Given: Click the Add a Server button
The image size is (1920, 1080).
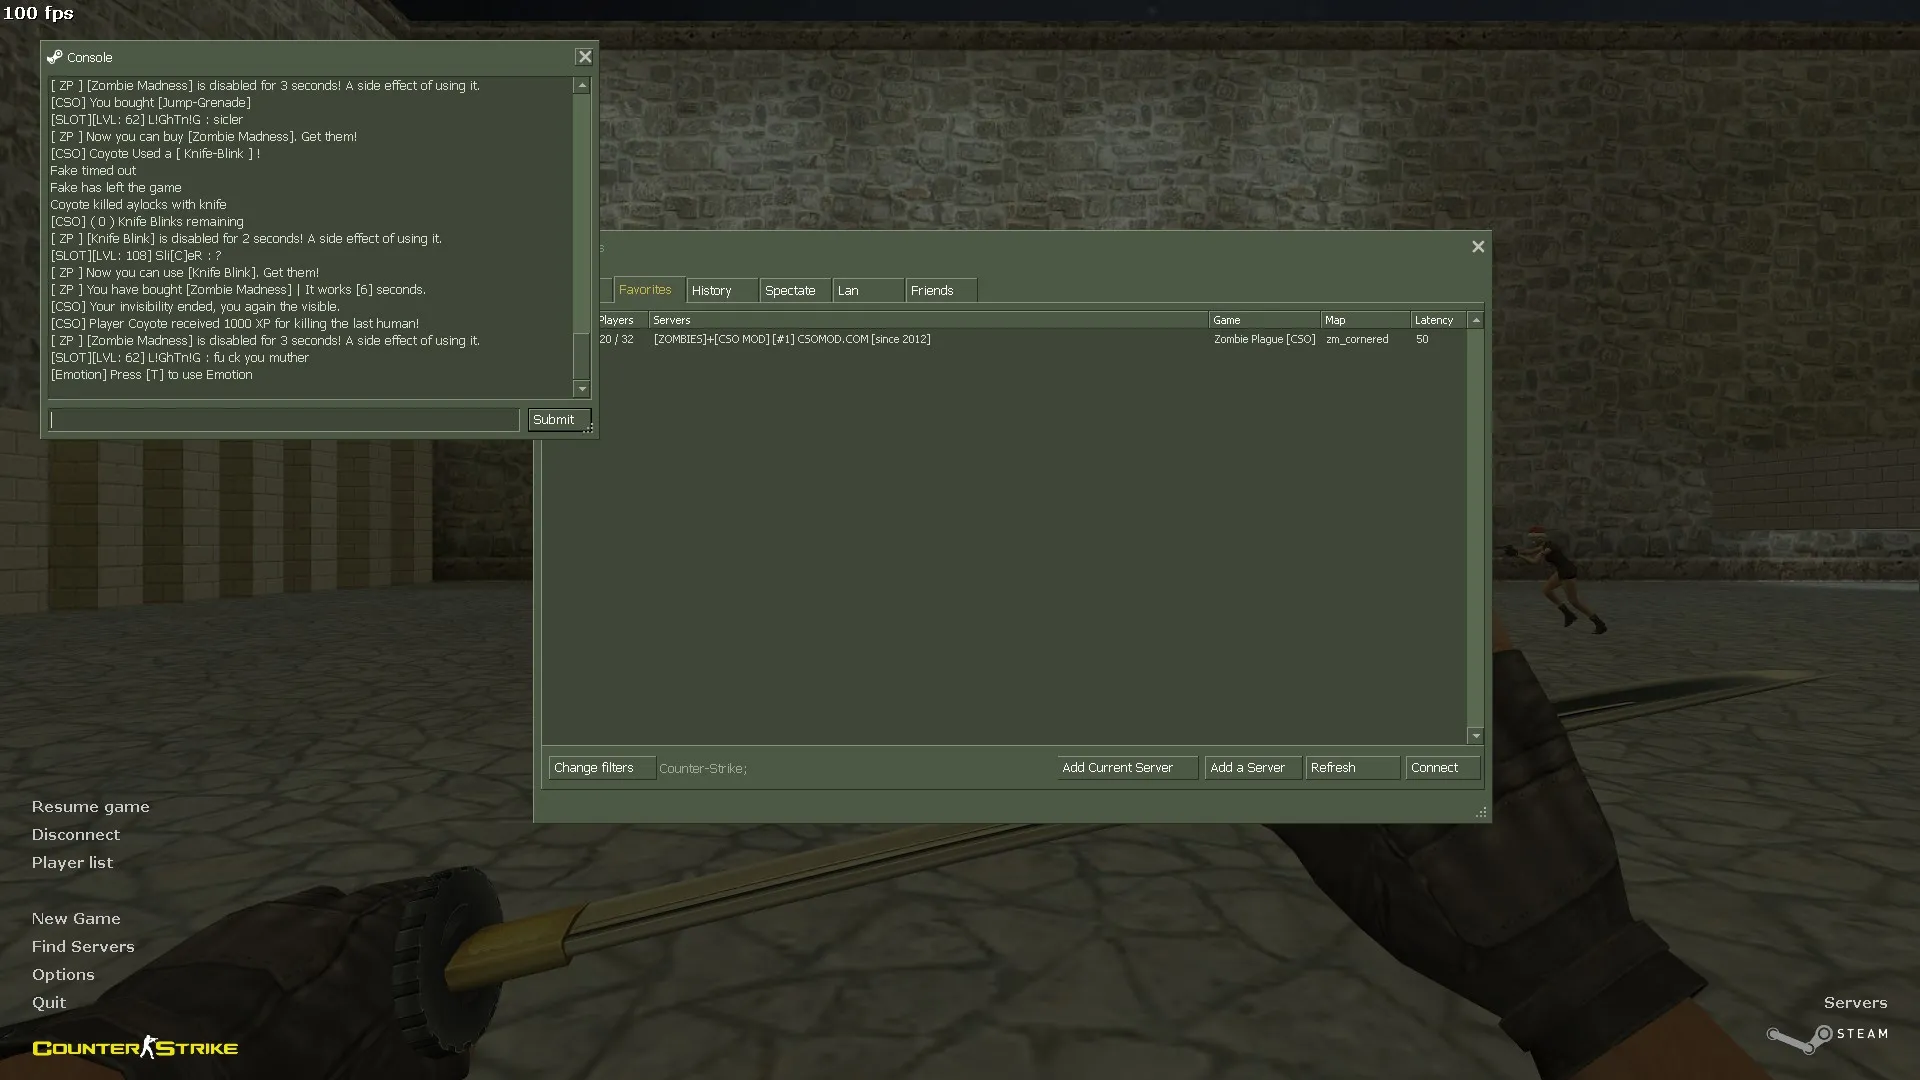Looking at the screenshot, I should coord(1253,768).
